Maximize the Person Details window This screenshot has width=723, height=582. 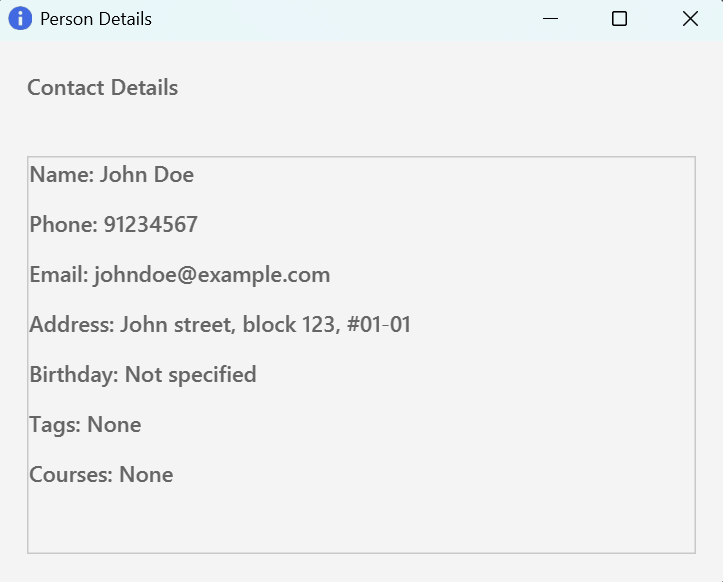619,19
